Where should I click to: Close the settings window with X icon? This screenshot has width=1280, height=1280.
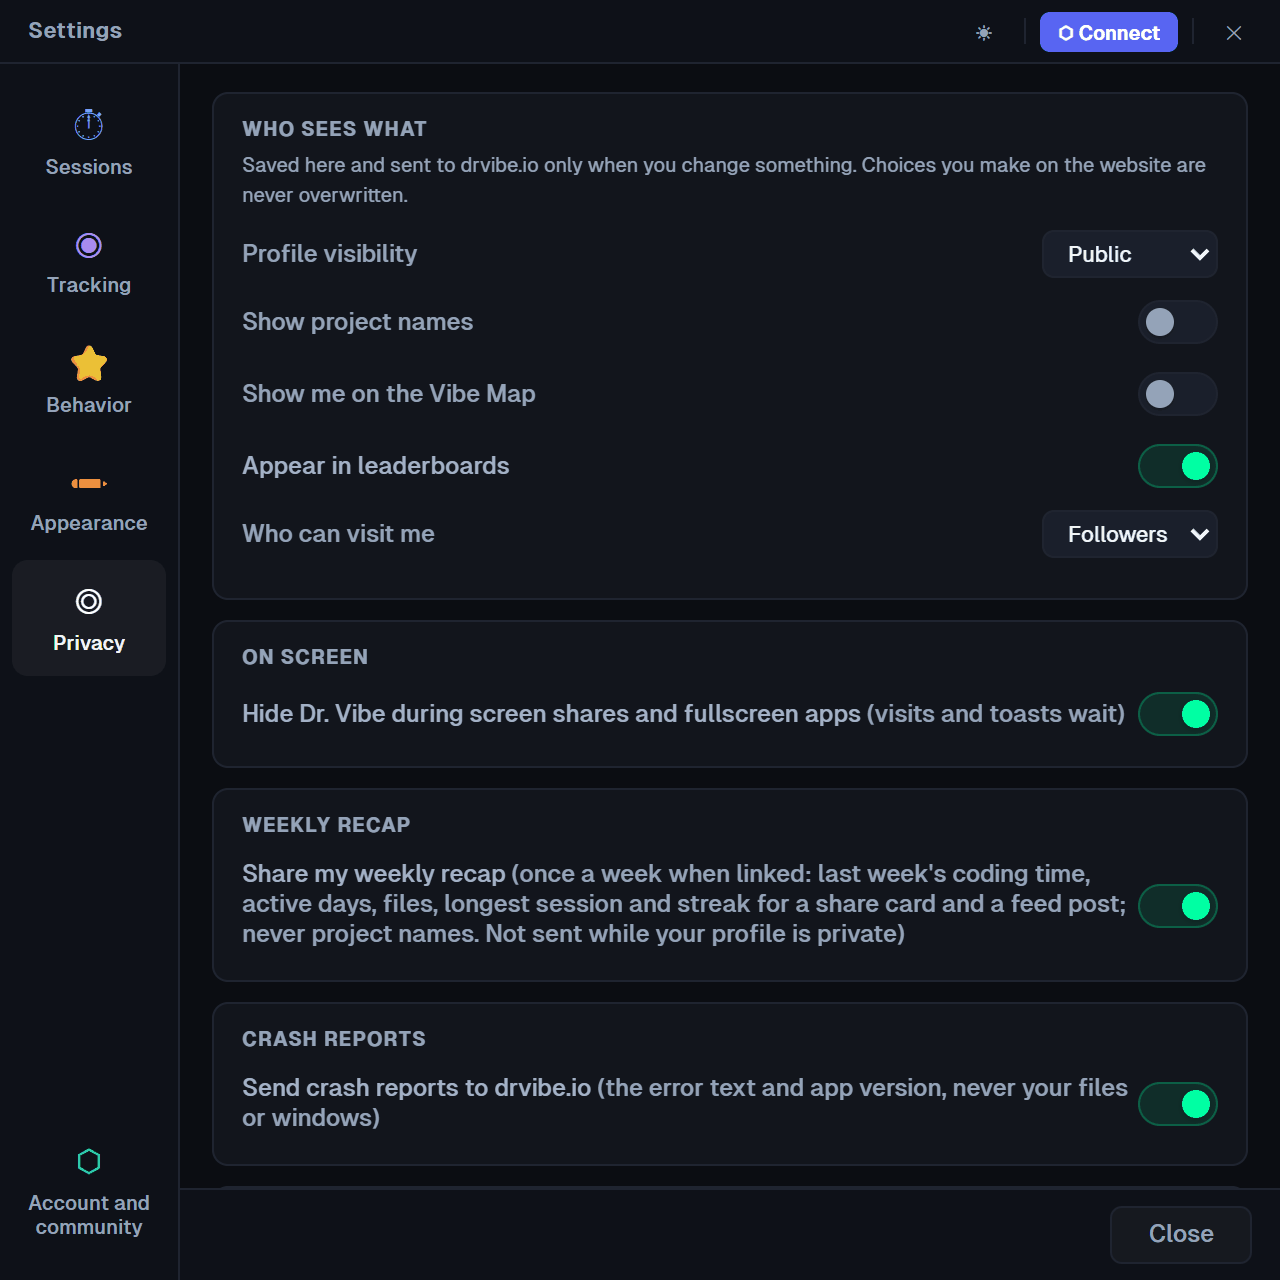pos(1234,33)
